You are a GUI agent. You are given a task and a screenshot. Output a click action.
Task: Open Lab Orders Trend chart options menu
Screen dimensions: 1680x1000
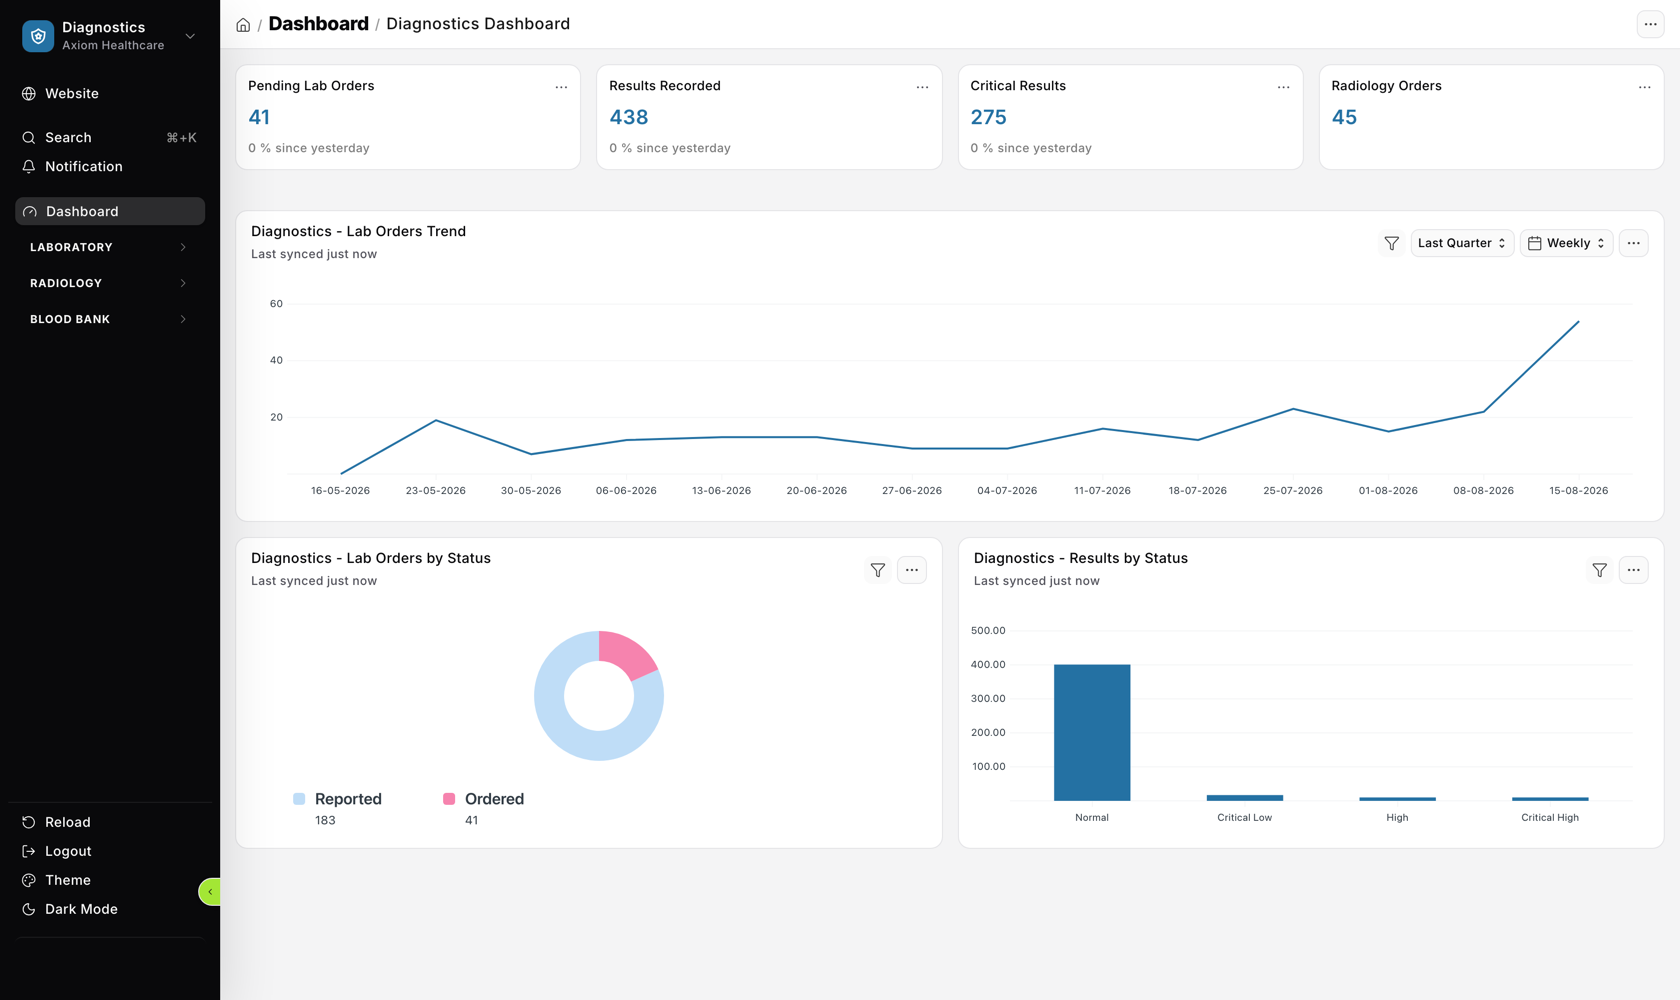[1633, 243]
